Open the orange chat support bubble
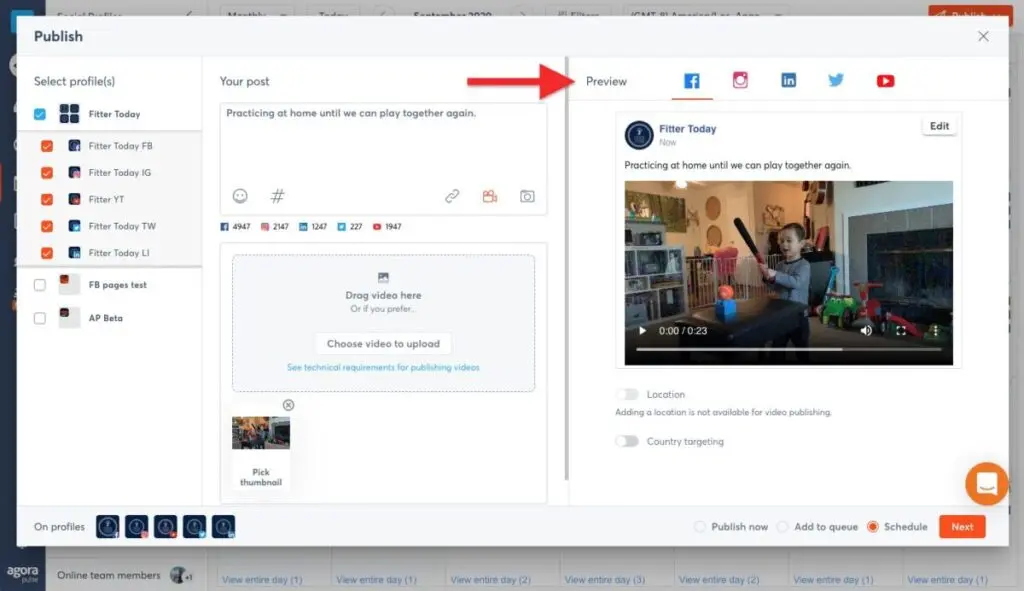This screenshot has height=591, width=1024. (986, 484)
